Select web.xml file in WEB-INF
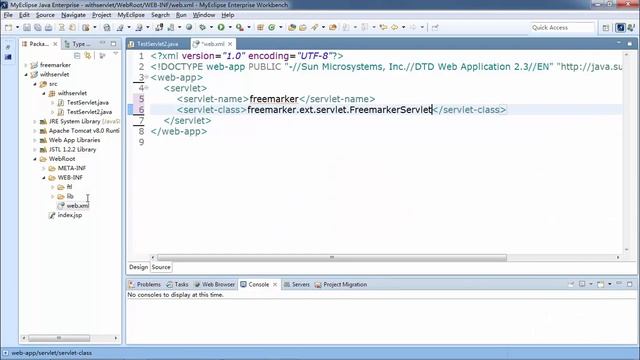Screen dimensions: 640x360 click(78, 206)
